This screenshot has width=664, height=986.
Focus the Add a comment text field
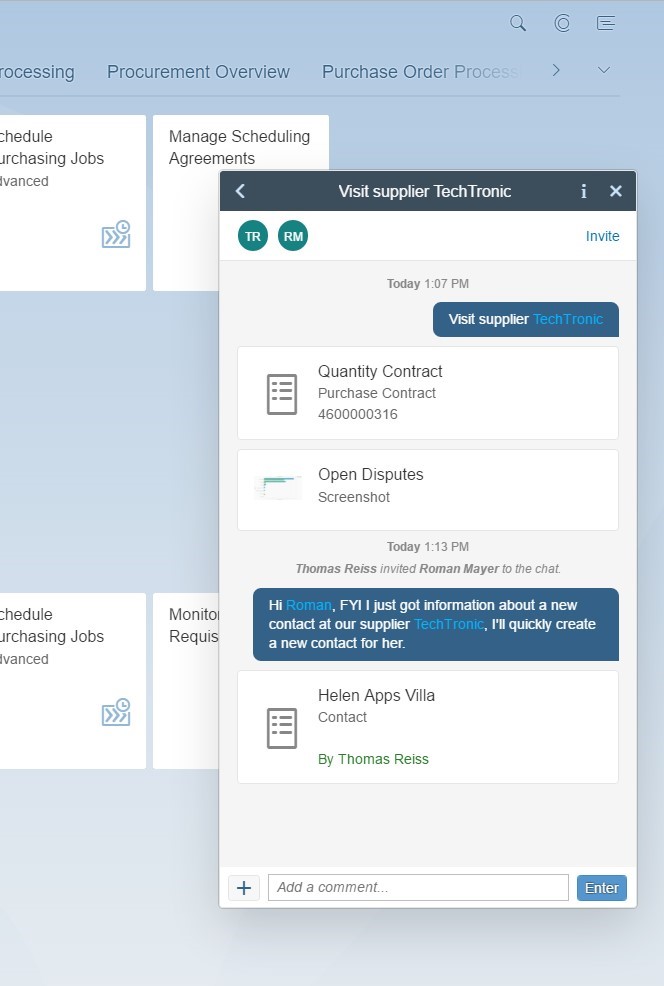tap(417, 887)
